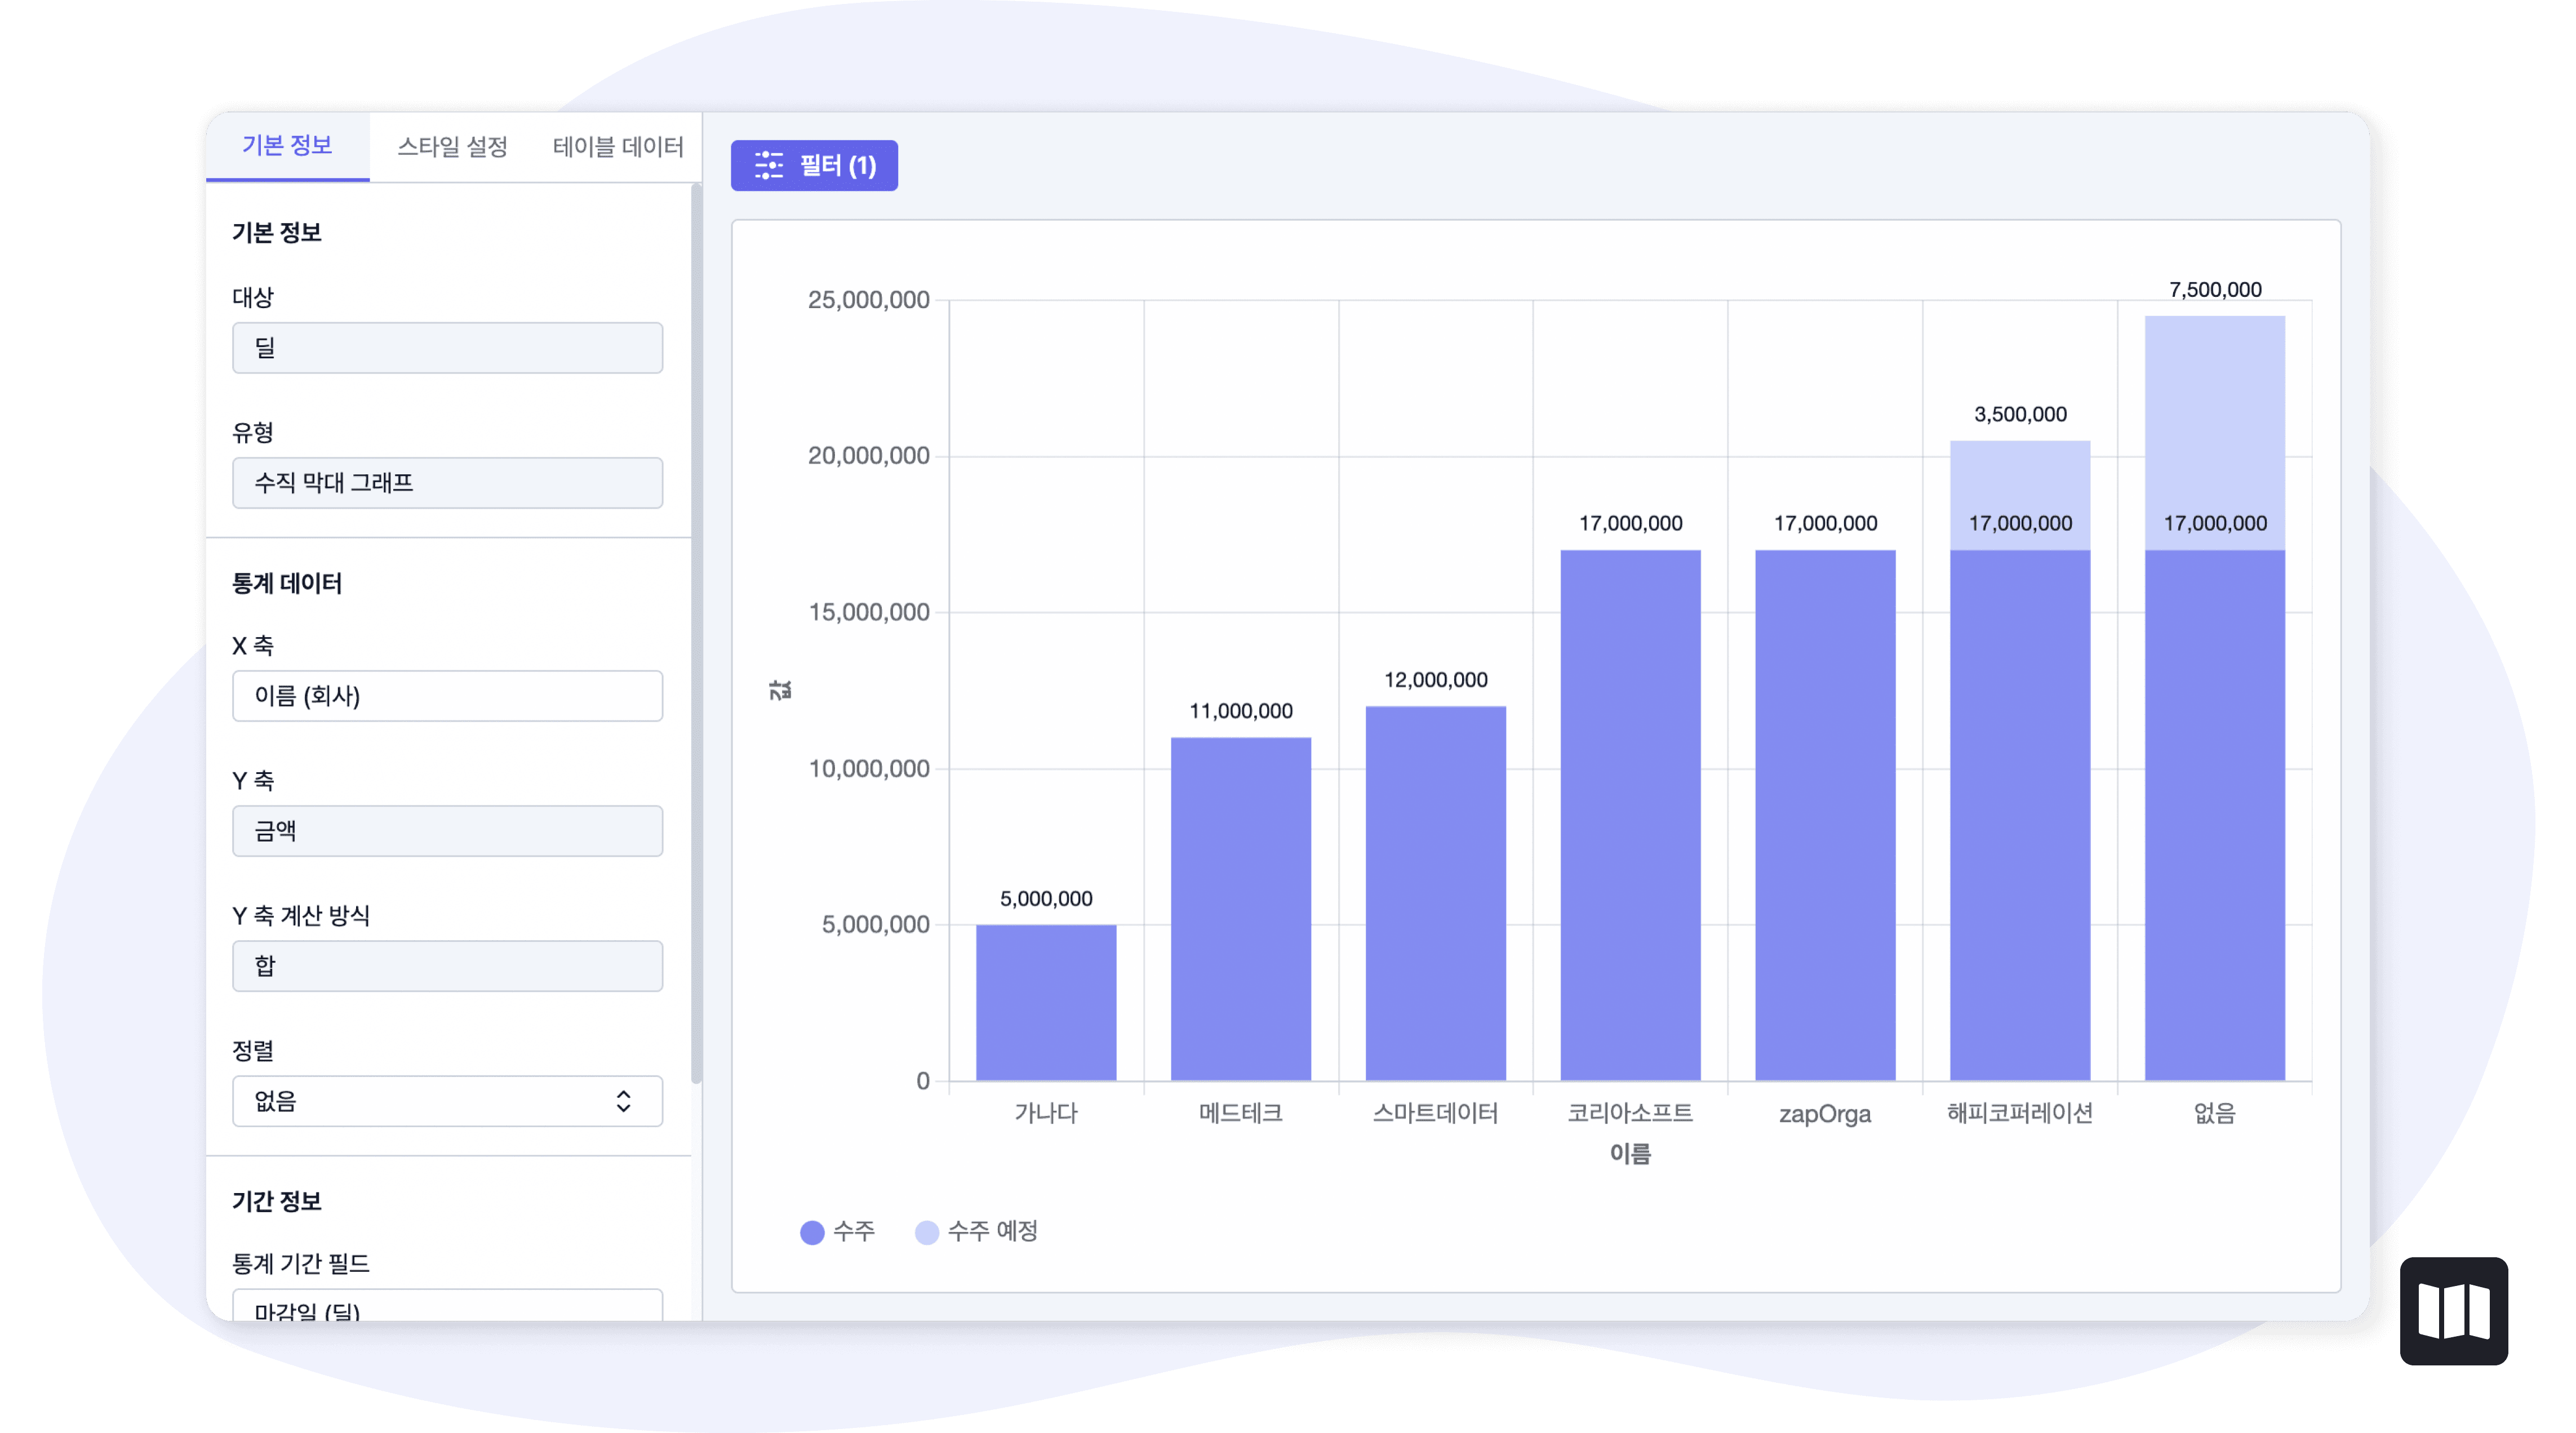Click the 가나다 bar

coord(1046,1003)
